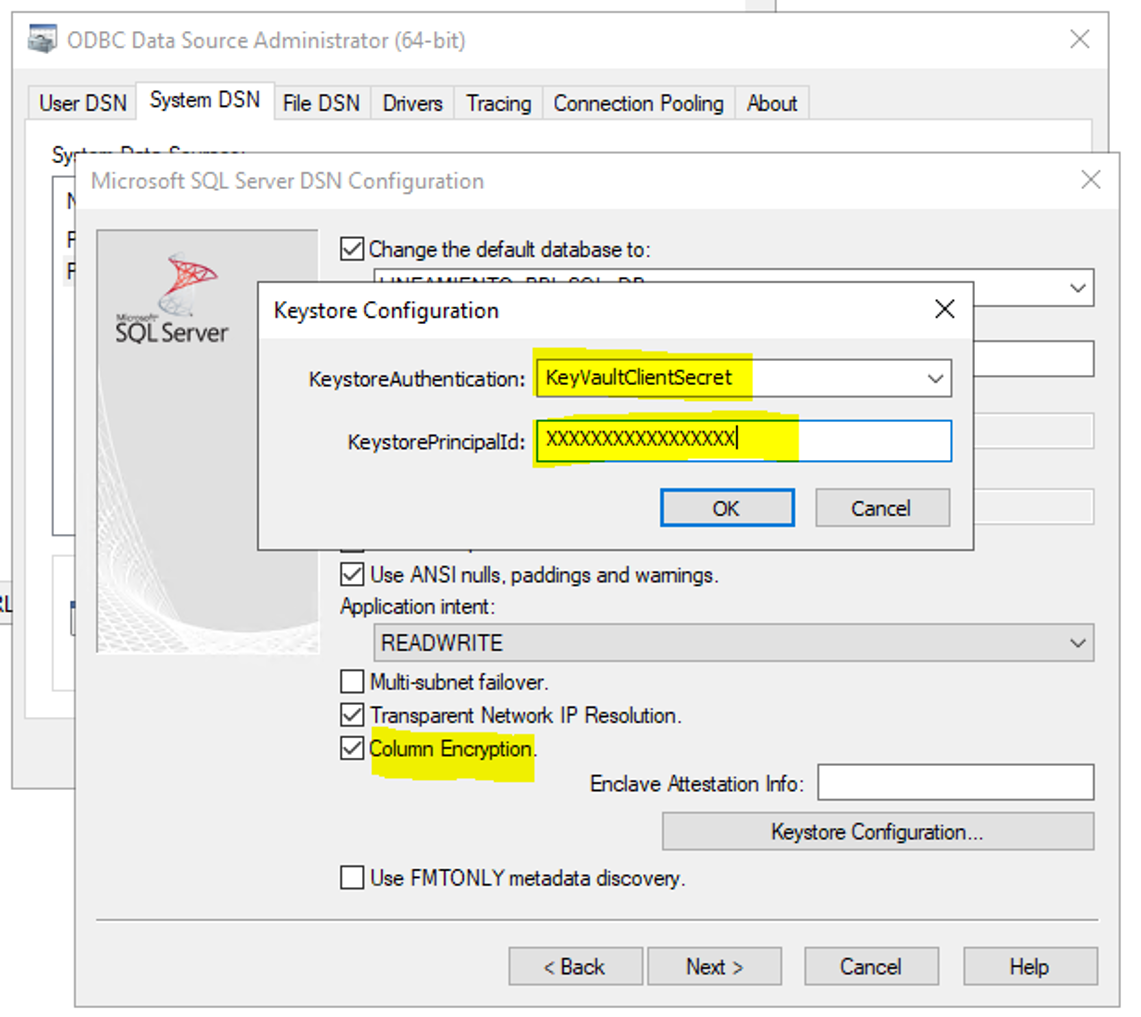Screen dimensions: 1141x1017
Task: Open the About tab
Action: pyautogui.click(x=771, y=103)
